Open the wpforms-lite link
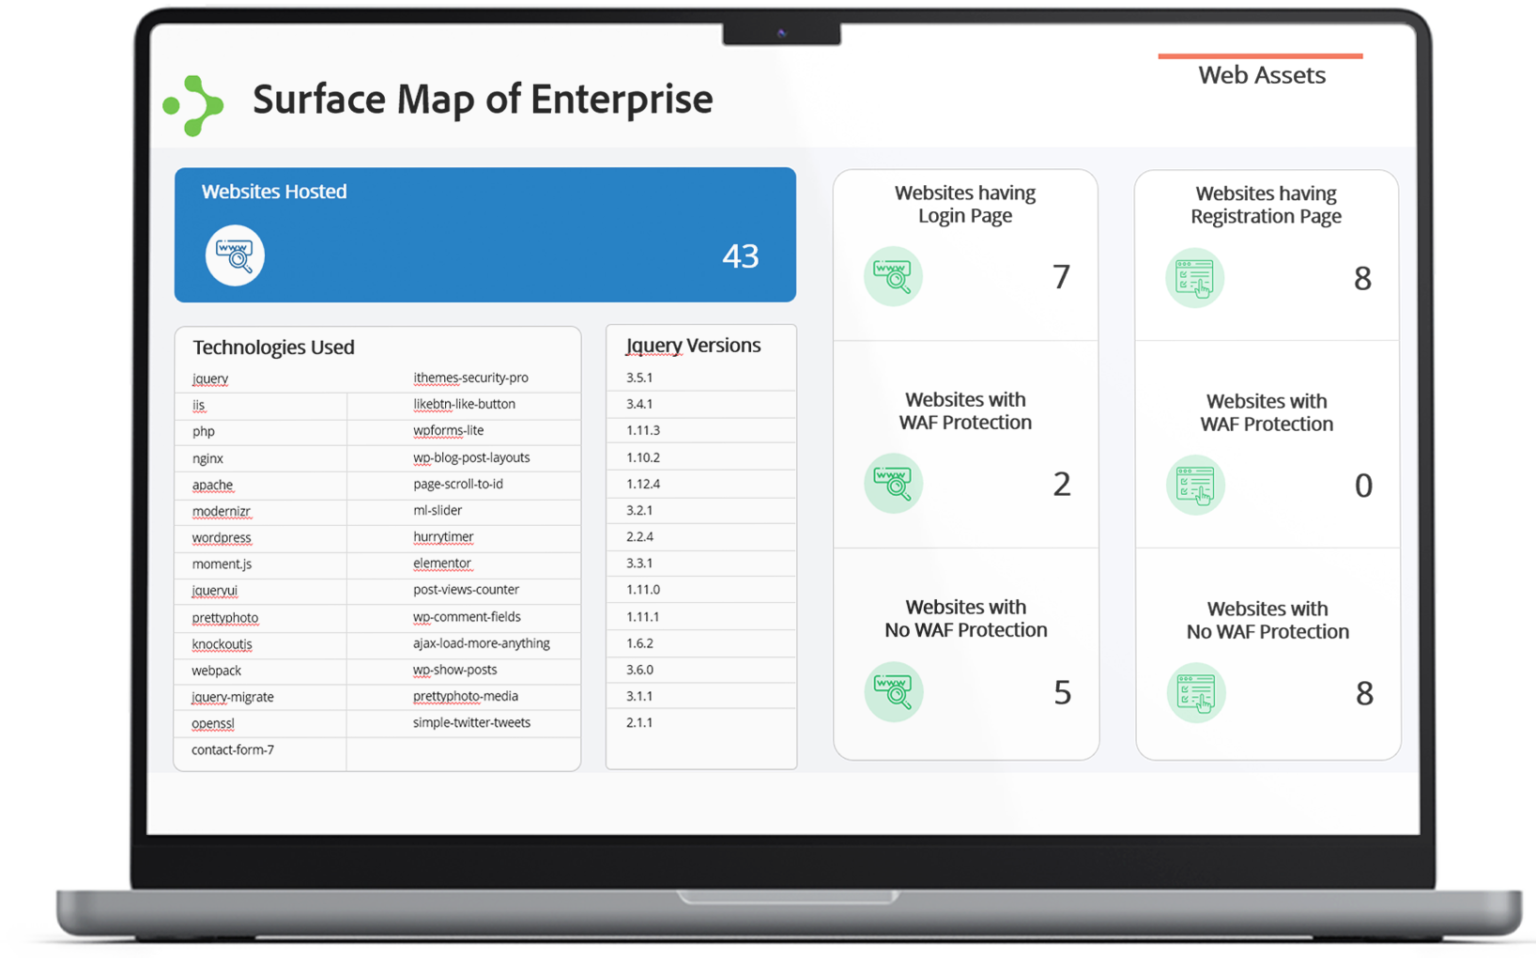 point(448,430)
